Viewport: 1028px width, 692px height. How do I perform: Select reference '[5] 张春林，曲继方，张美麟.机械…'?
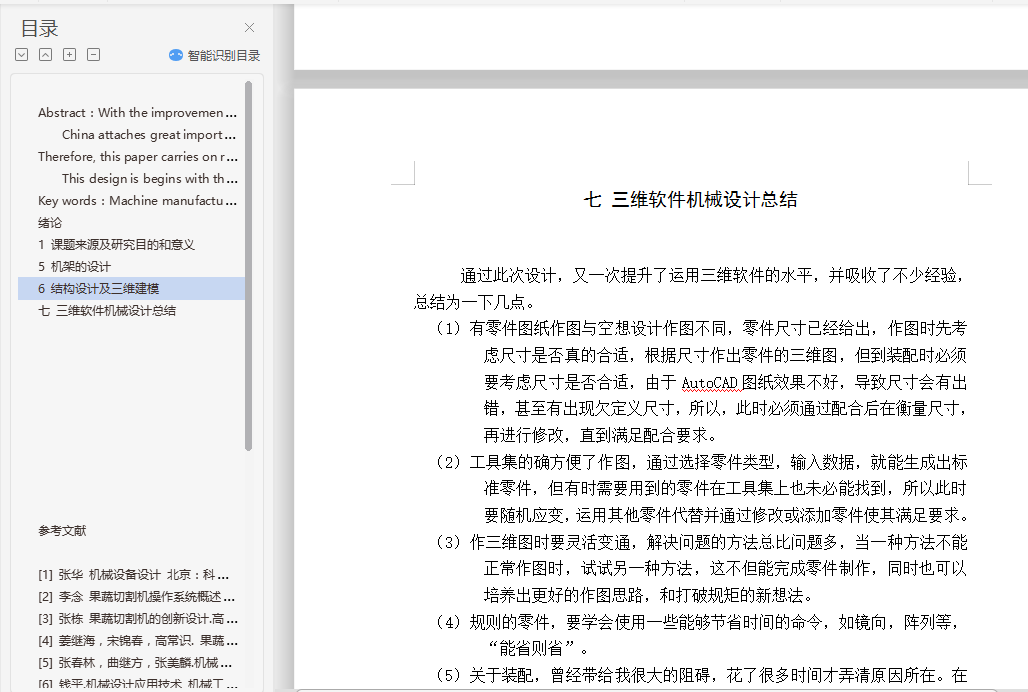(134, 663)
